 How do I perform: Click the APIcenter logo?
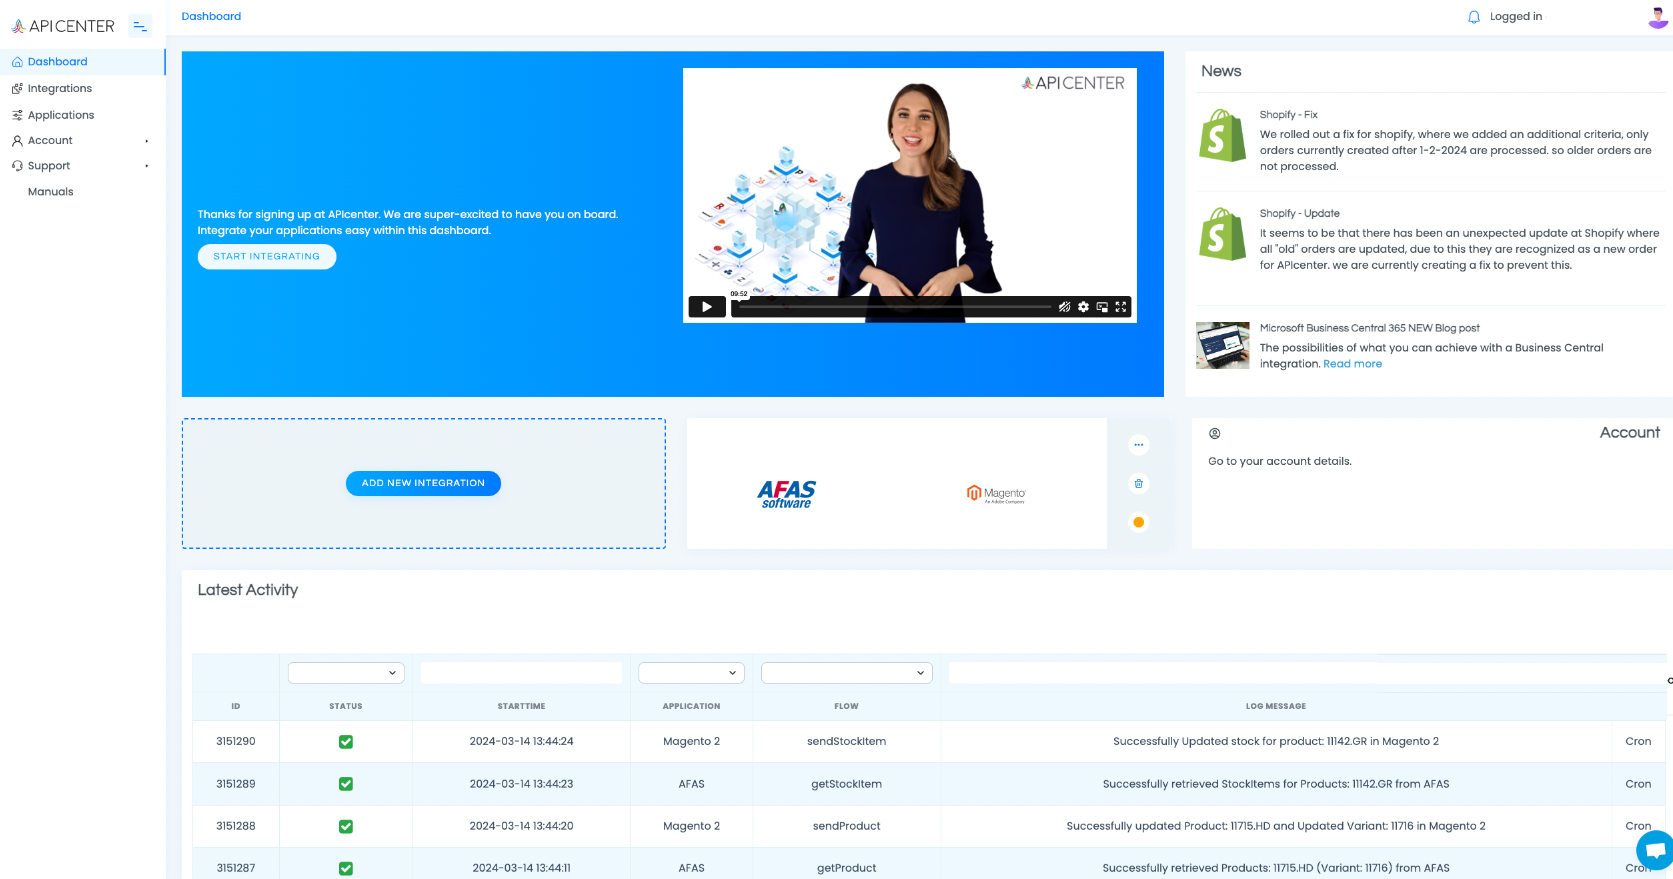(x=63, y=26)
